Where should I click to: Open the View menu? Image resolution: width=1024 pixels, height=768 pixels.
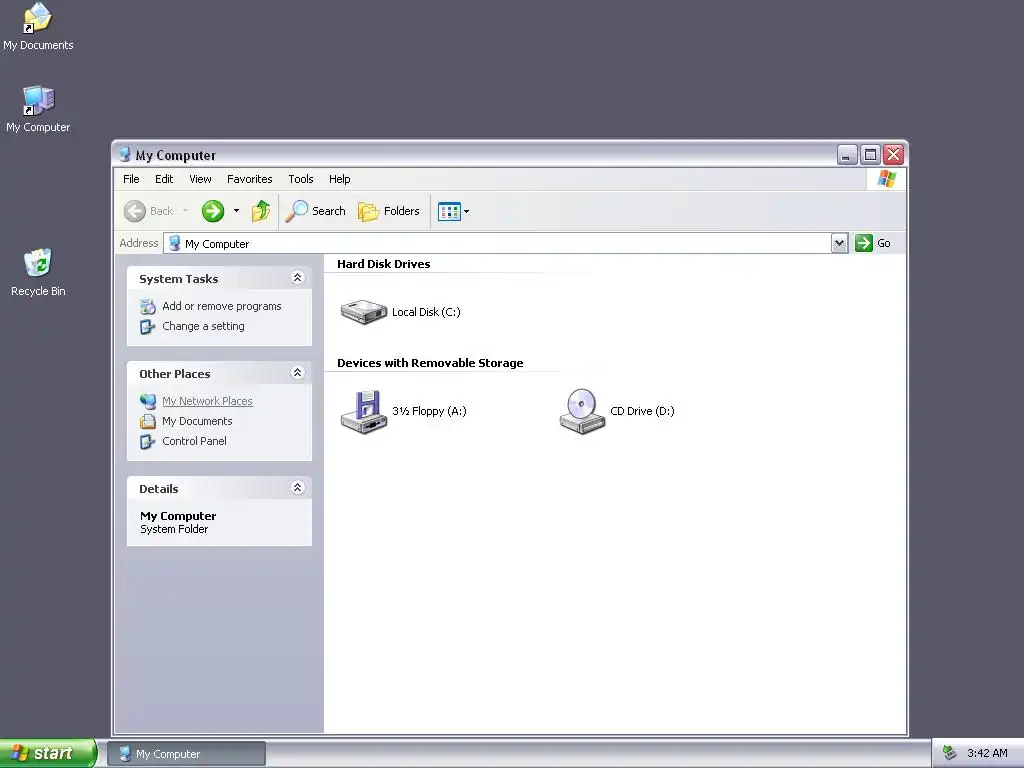click(200, 179)
